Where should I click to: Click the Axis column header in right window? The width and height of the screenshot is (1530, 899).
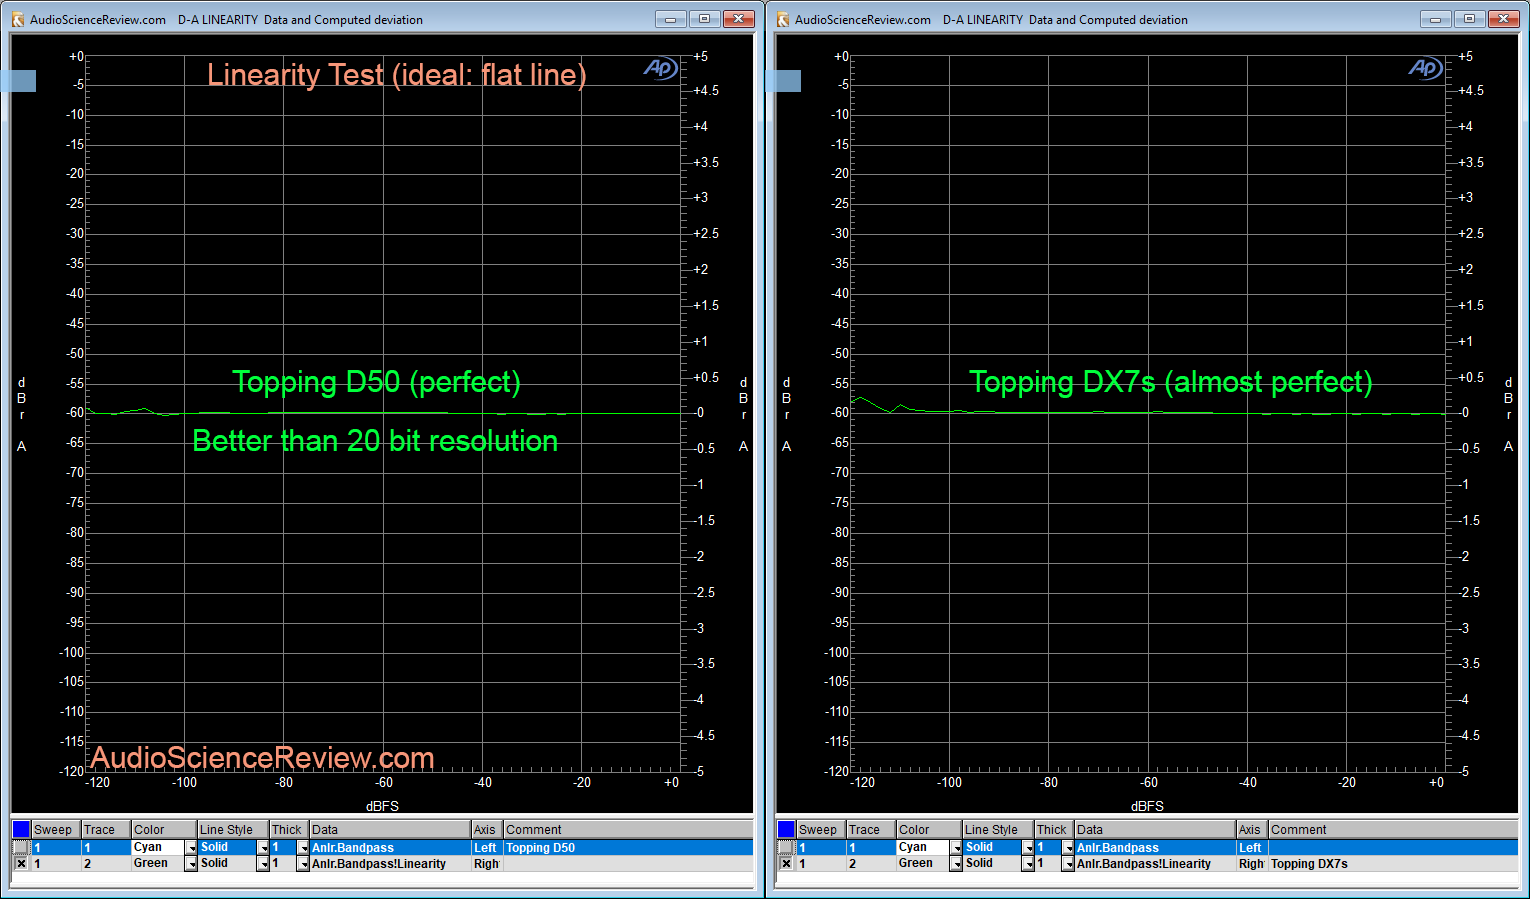[1252, 829]
